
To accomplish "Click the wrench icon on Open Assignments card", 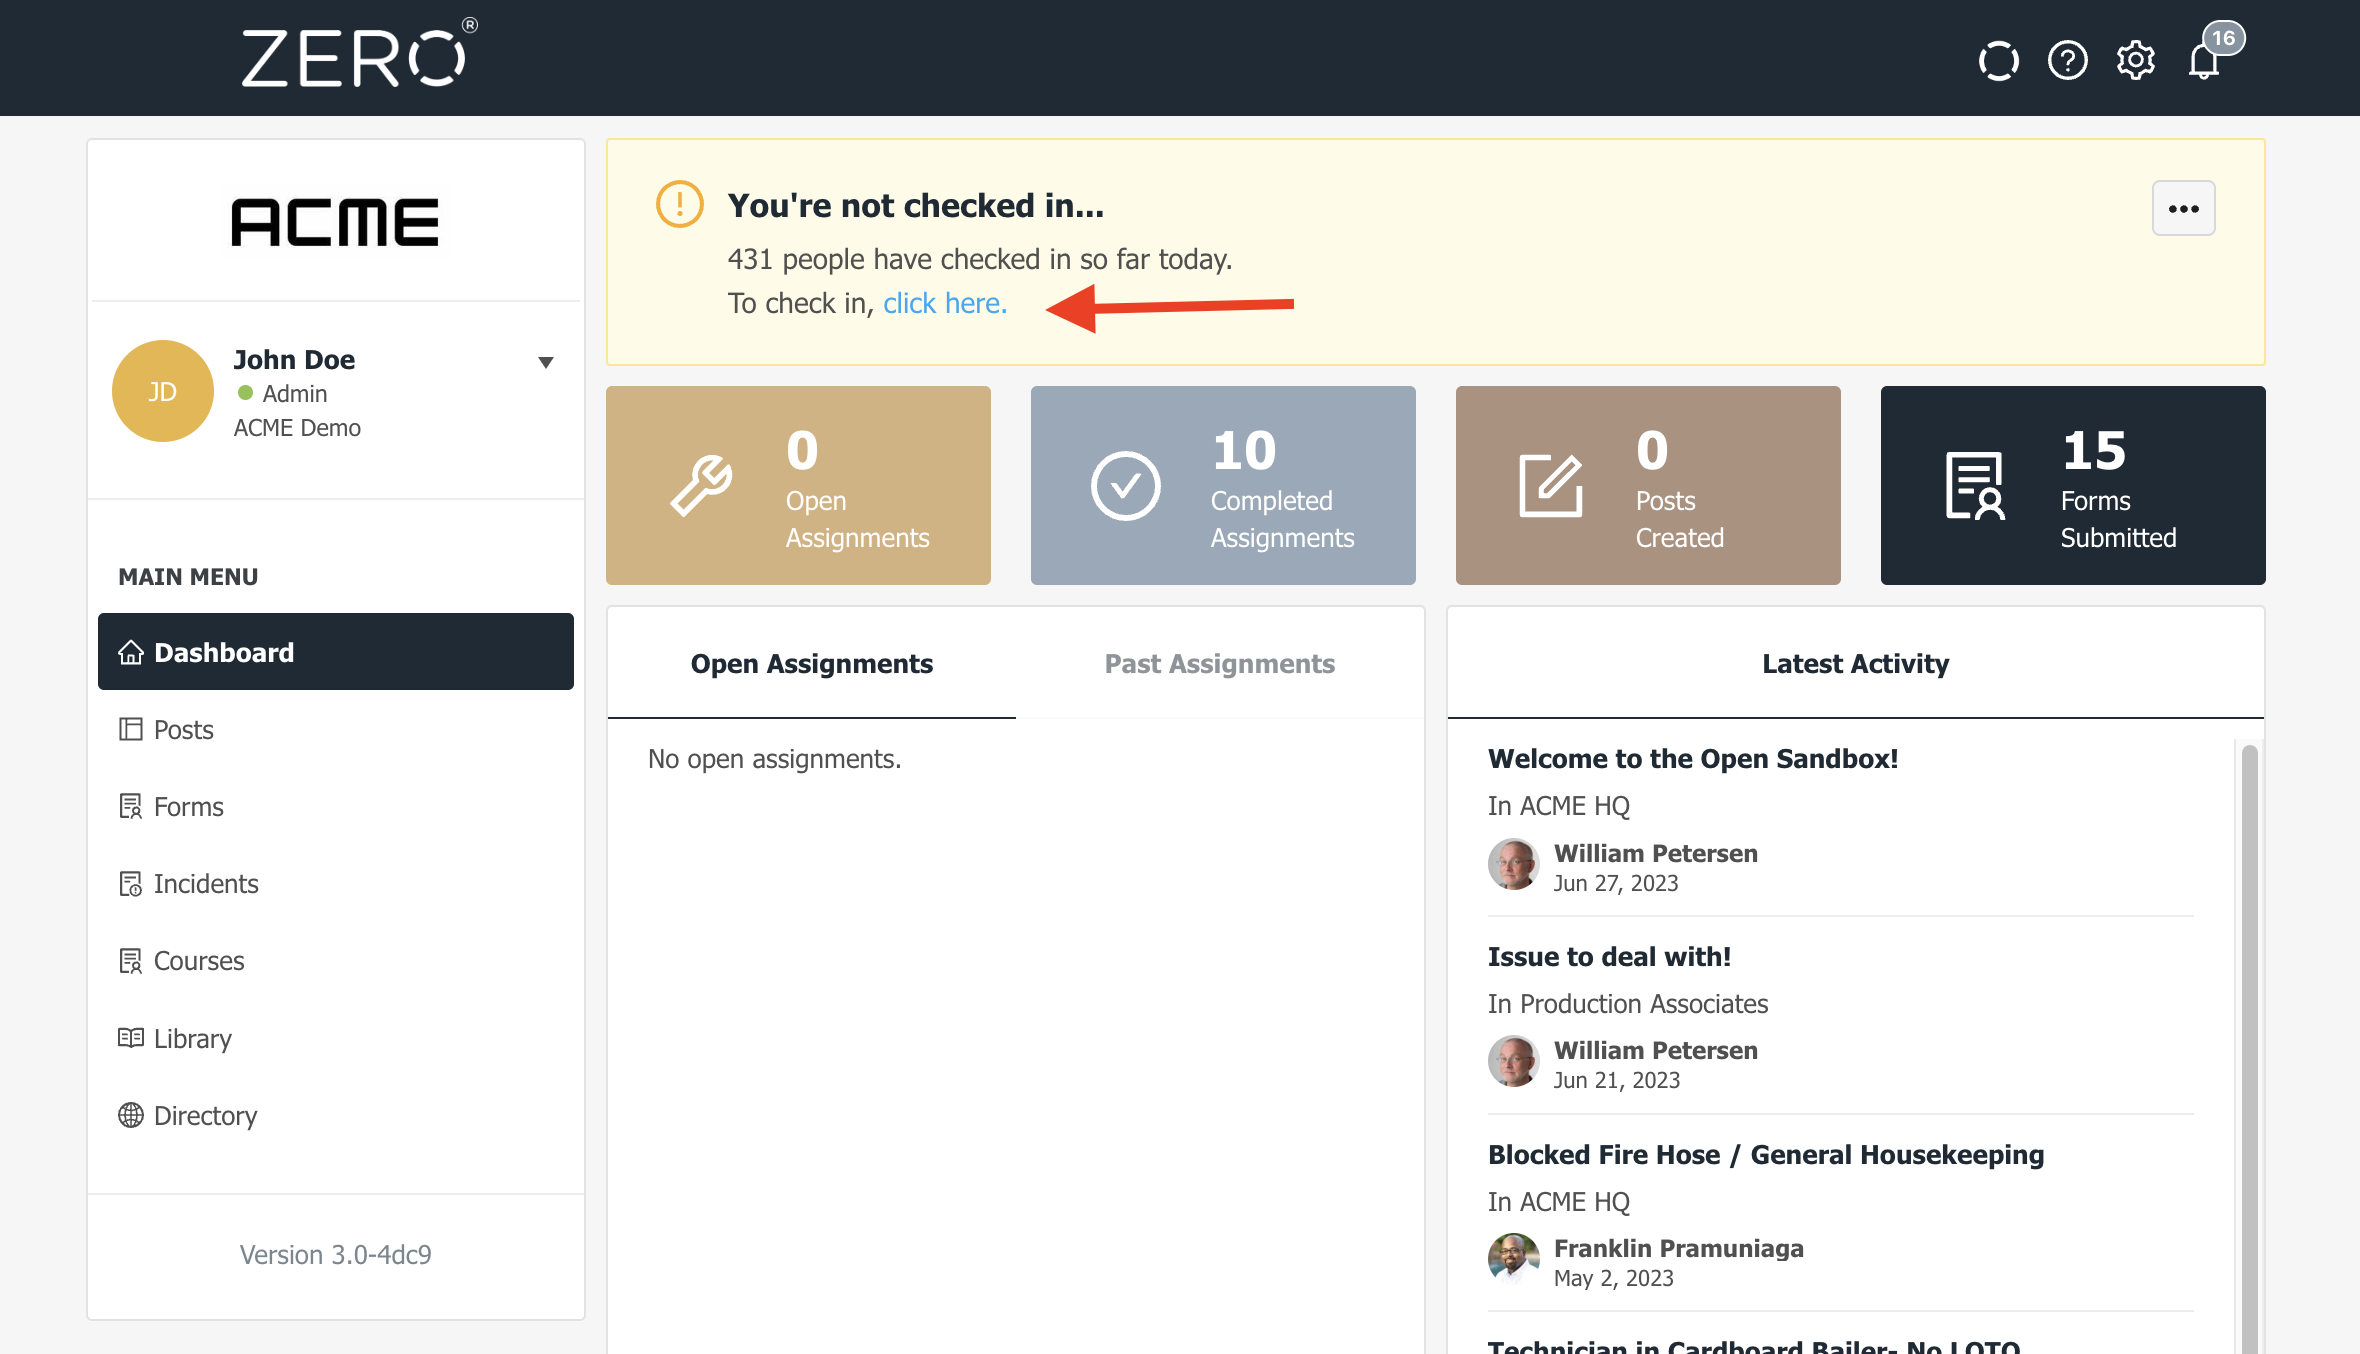I will click(x=701, y=486).
